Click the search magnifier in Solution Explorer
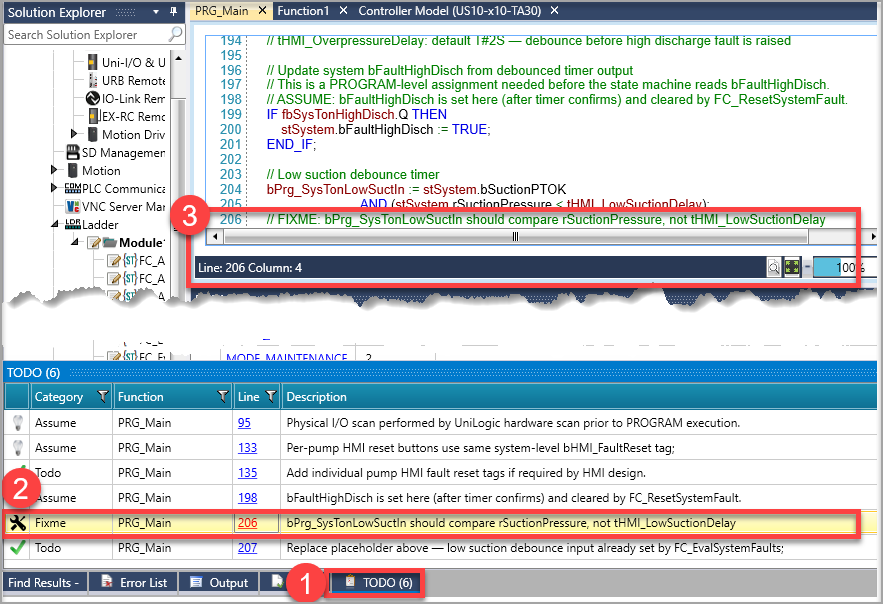The width and height of the screenshot is (883, 604). coord(176,34)
